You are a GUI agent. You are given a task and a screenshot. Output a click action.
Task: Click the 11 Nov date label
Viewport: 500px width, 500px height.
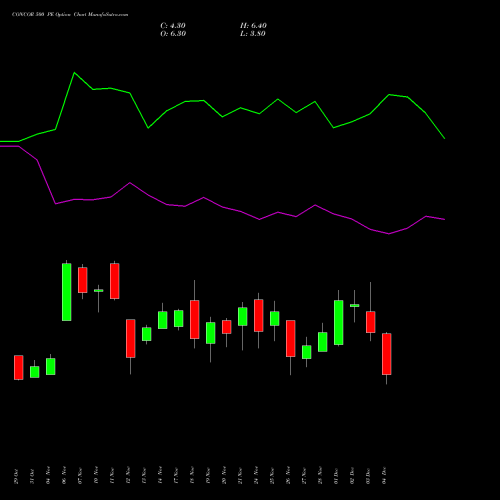112,475
